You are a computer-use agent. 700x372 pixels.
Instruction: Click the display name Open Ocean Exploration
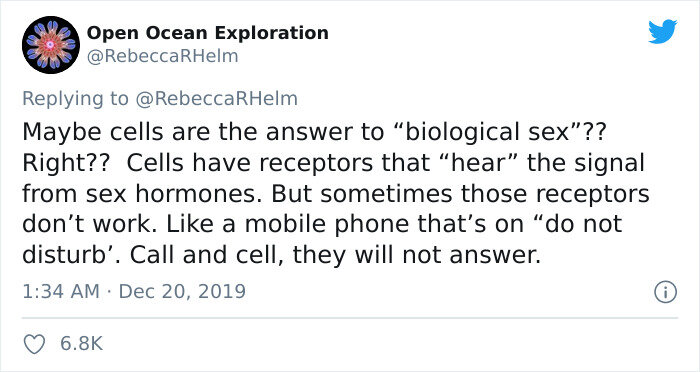[208, 33]
